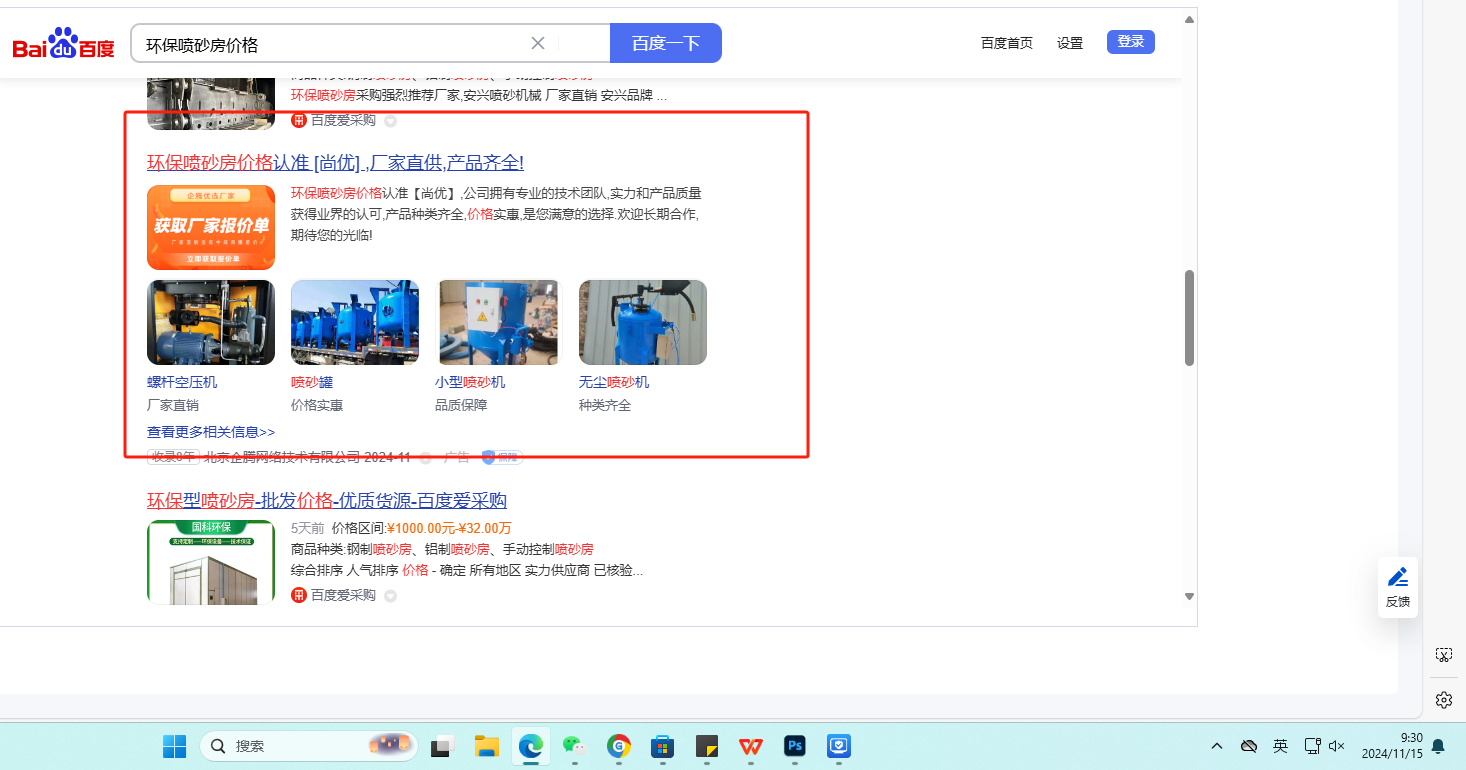1466x770 pixels.
Task: Open 设置 in the top navigation
Action: click(x=1070, y=43)
